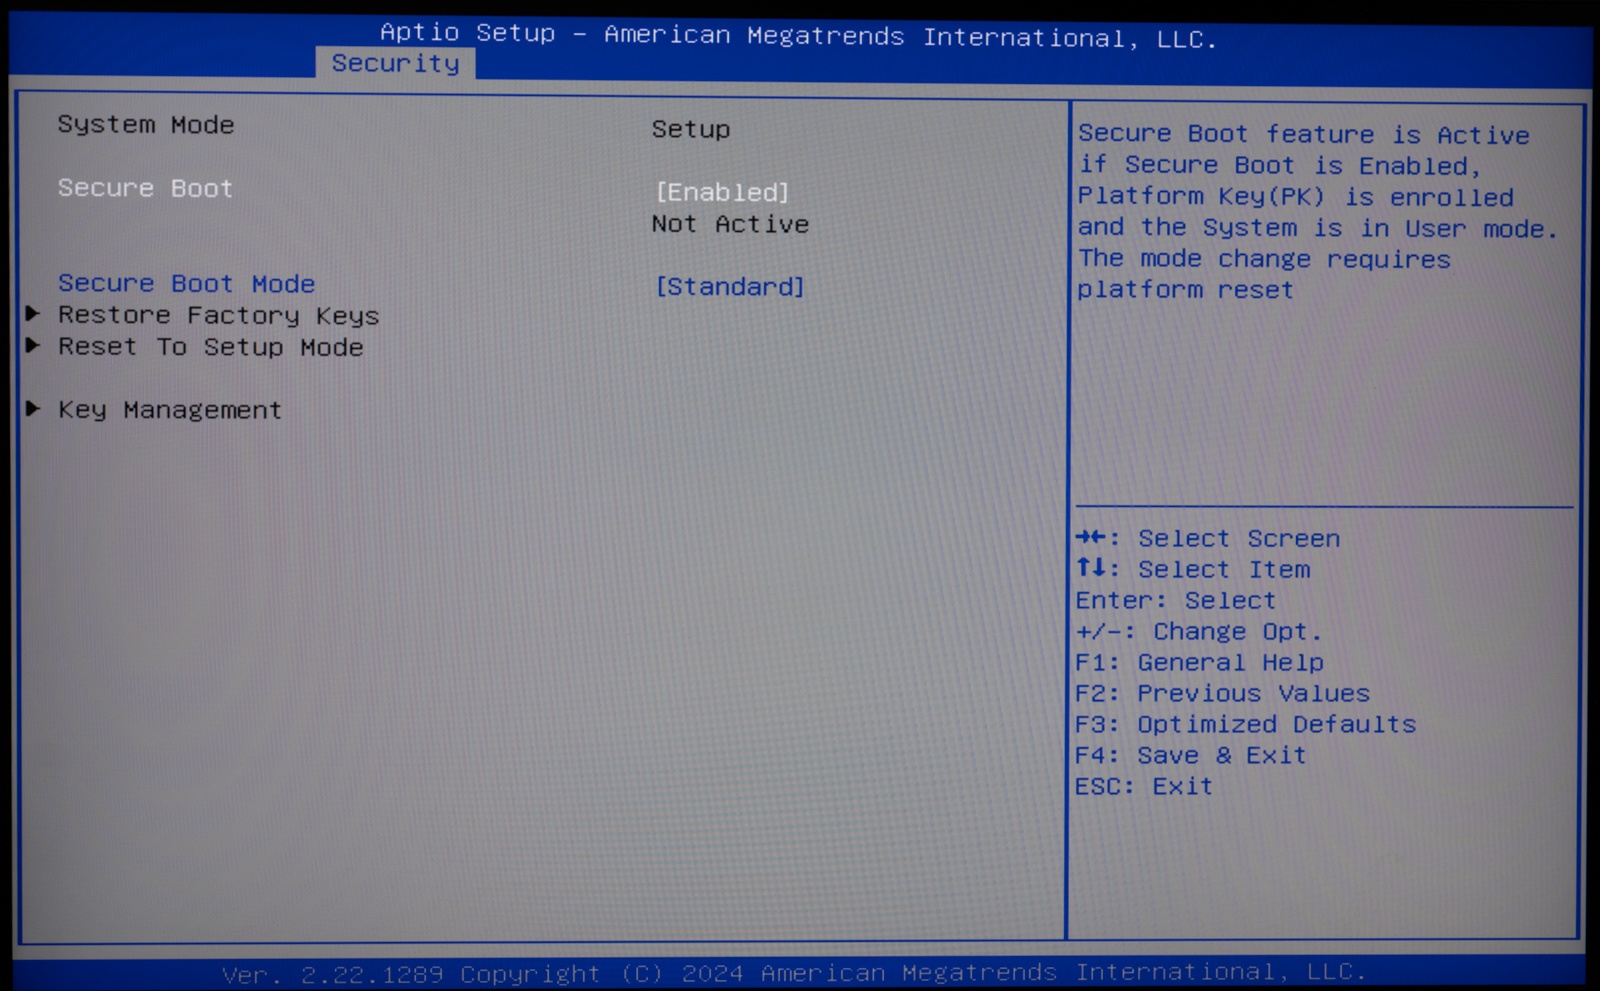Click the System Mode value Setup
Image resolution: width=1600 pixels, height=991 pixels.
(x=691, y=130)
